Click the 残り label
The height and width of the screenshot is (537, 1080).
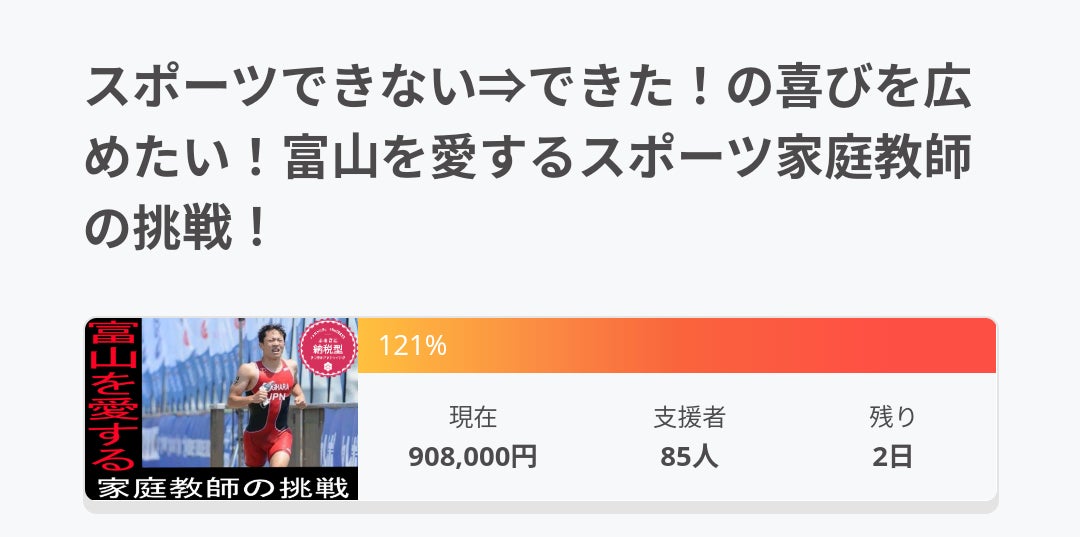[x=892, y=417]
